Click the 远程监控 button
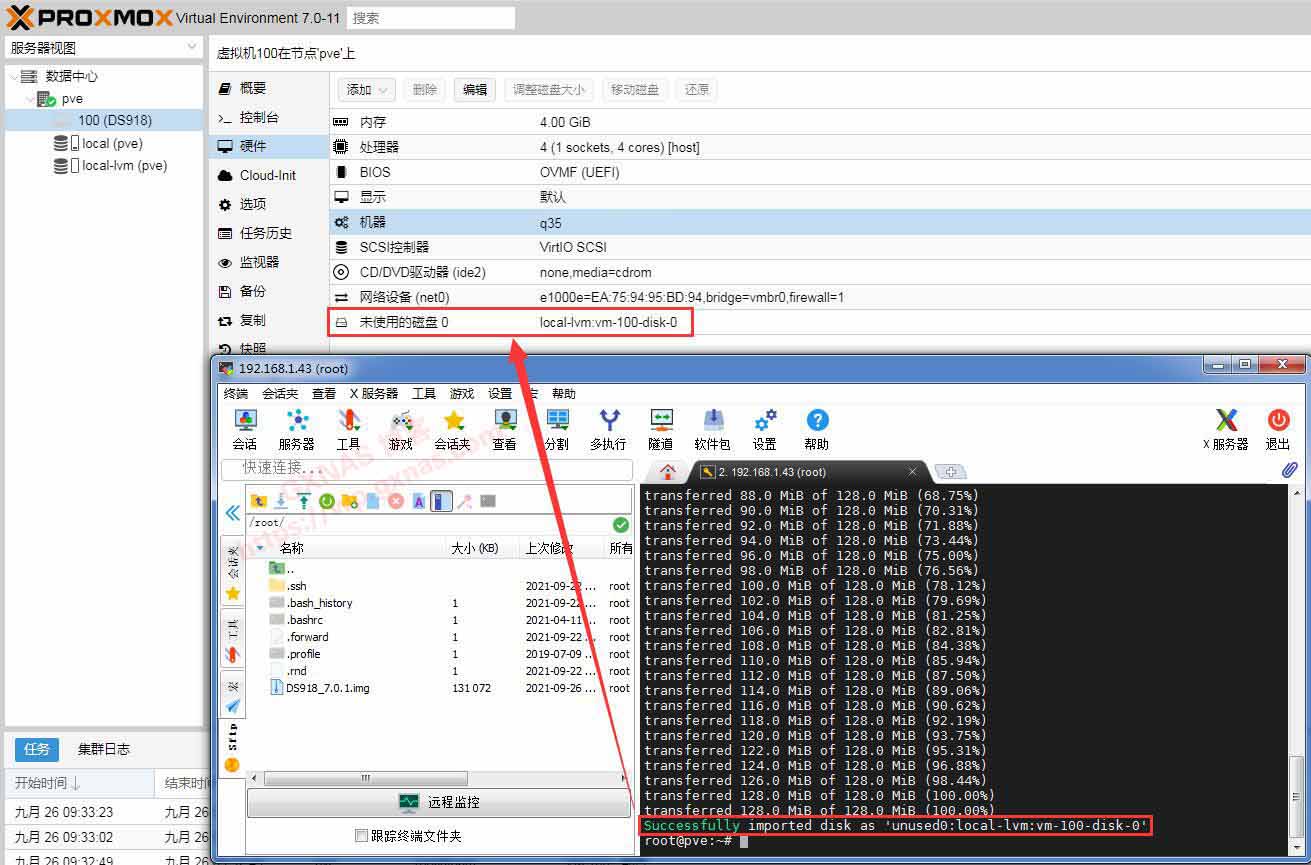Viewport: 1311px width, 865px height. [x=438, y=803]
